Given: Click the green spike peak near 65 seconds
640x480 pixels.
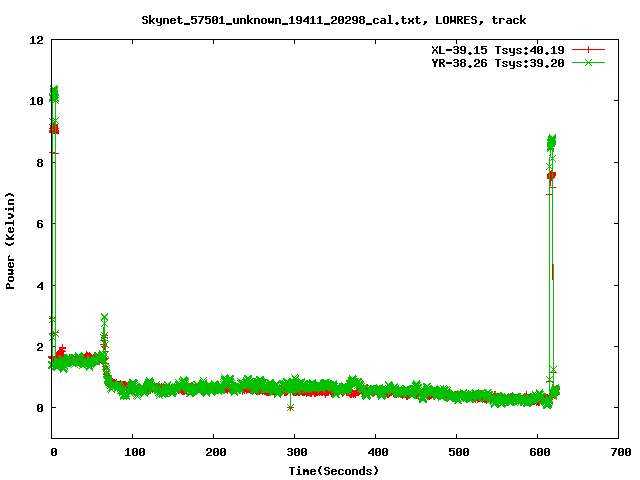Looking at the screenshot, I should [104, 317].
